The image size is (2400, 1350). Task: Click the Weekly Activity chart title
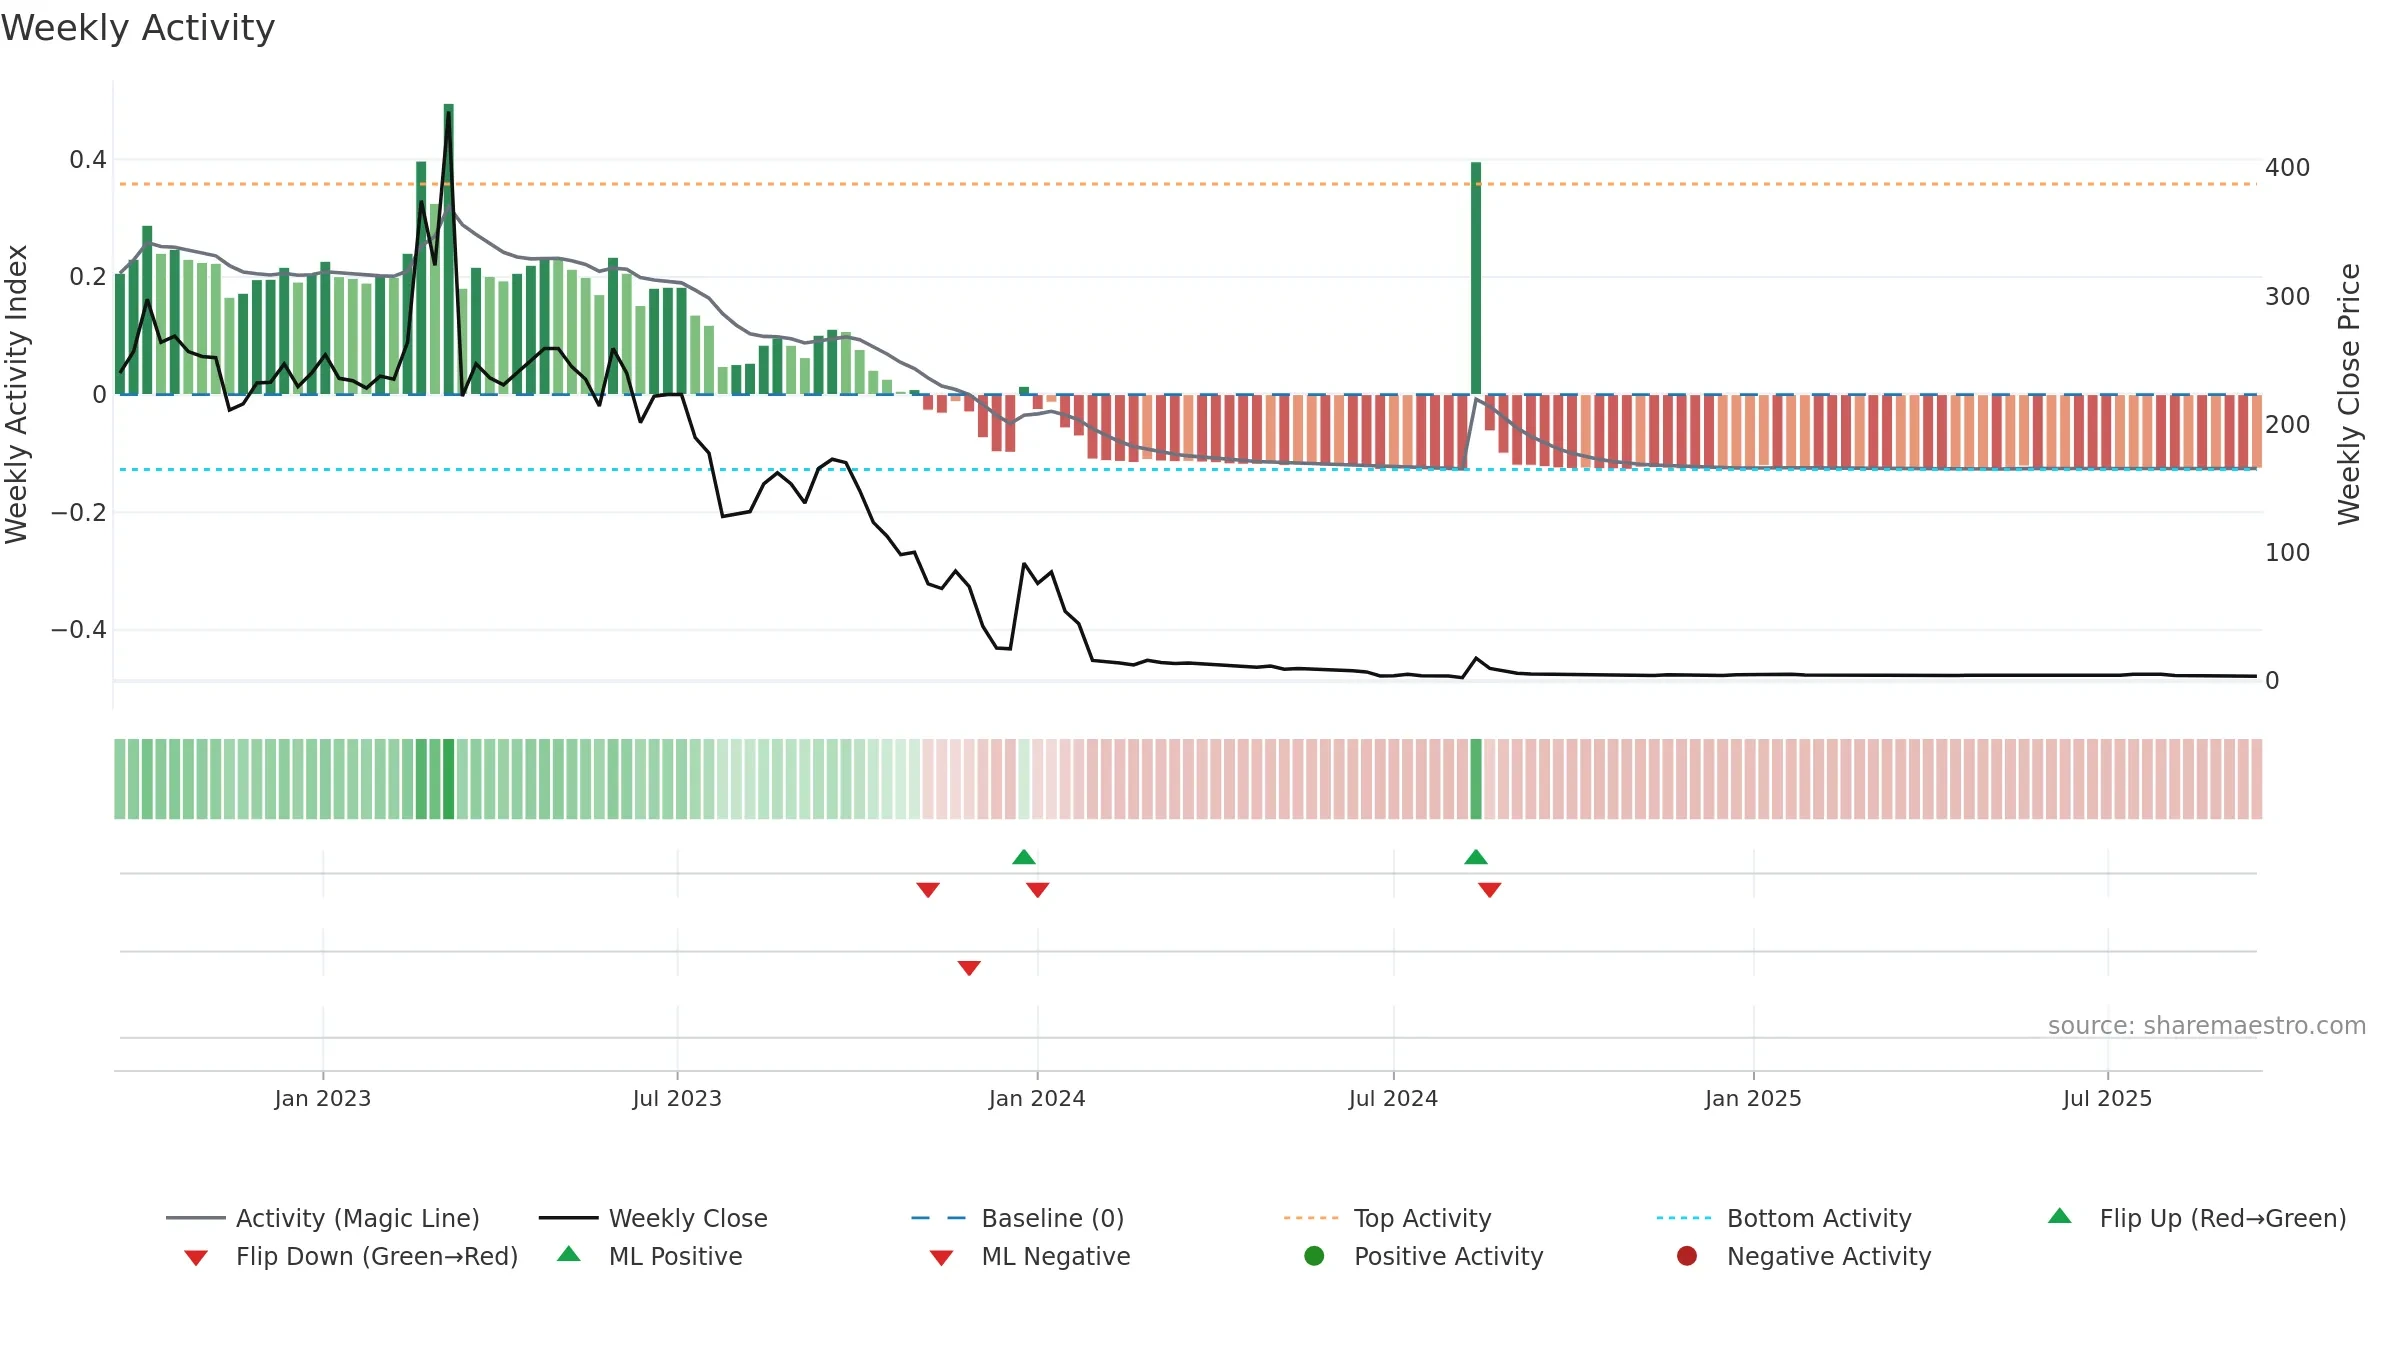pos(138,28)
